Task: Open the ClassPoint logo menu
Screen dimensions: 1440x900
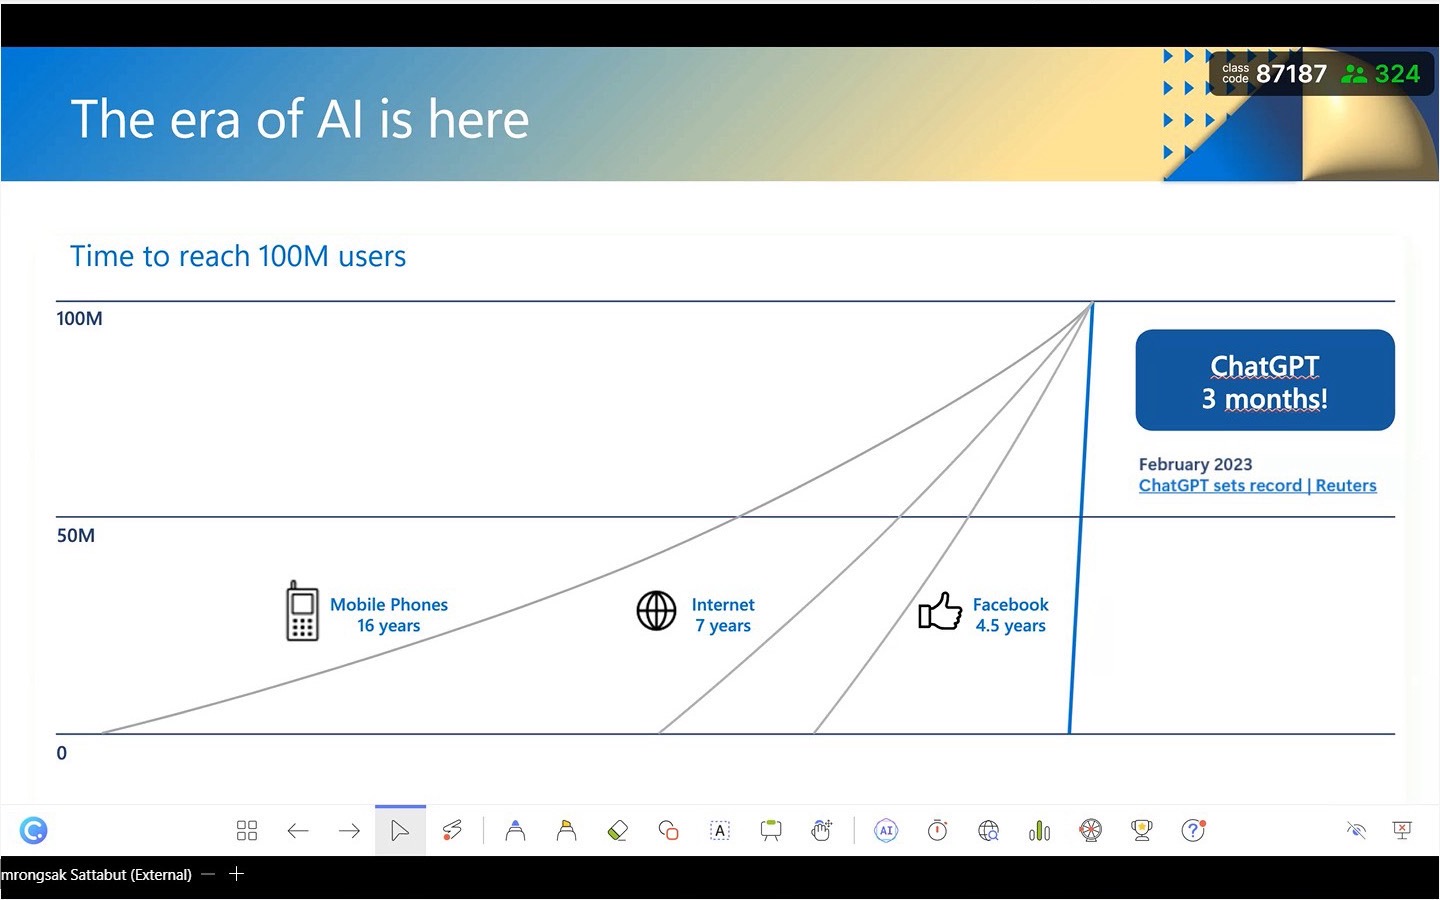Action: (34, 830)
